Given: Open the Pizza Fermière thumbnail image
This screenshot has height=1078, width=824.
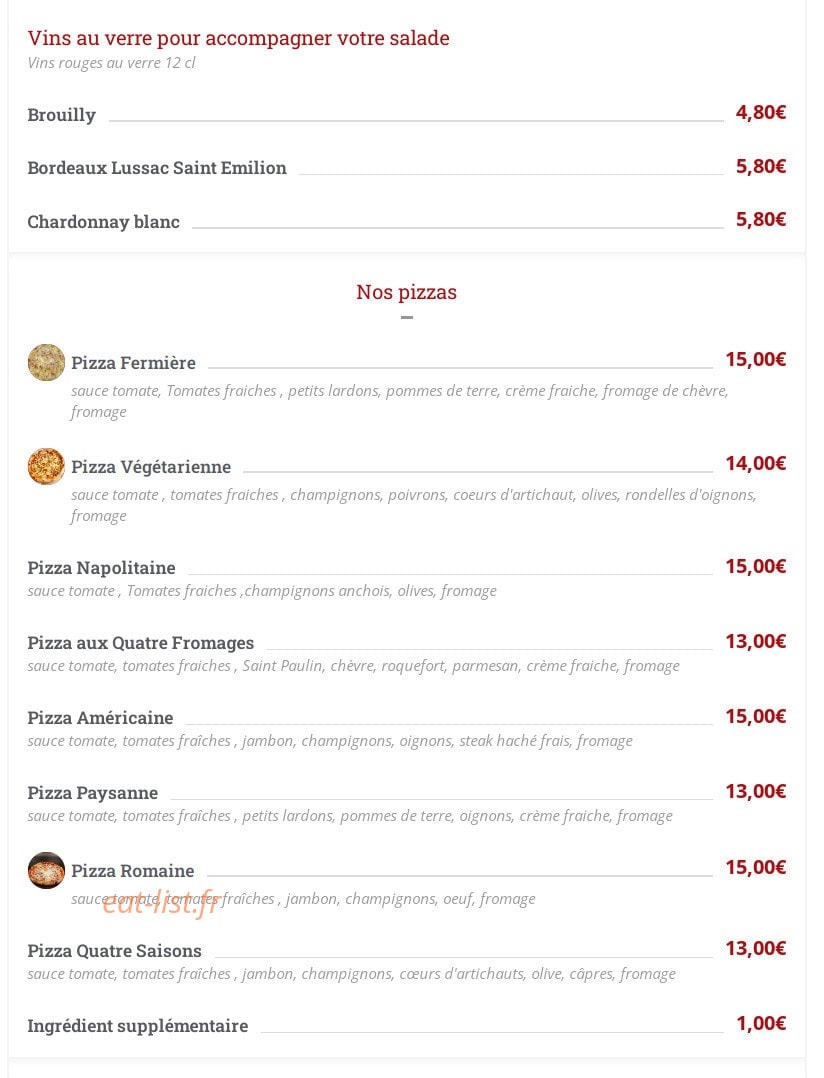Looking at the screenshot, I should [x=46, y=362].
